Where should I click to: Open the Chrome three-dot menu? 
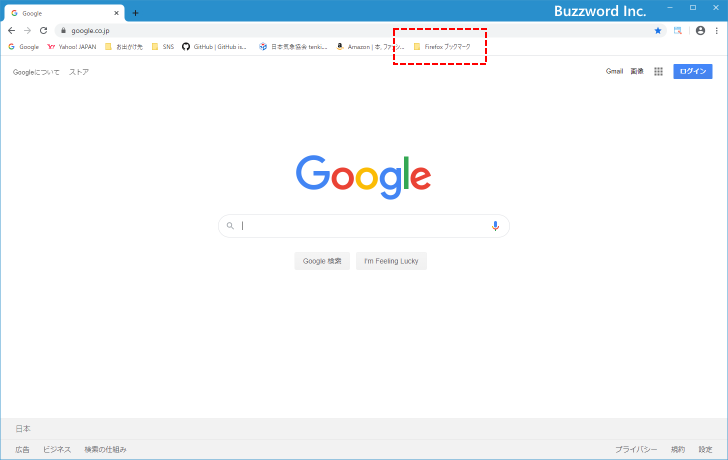click(717, 31)
